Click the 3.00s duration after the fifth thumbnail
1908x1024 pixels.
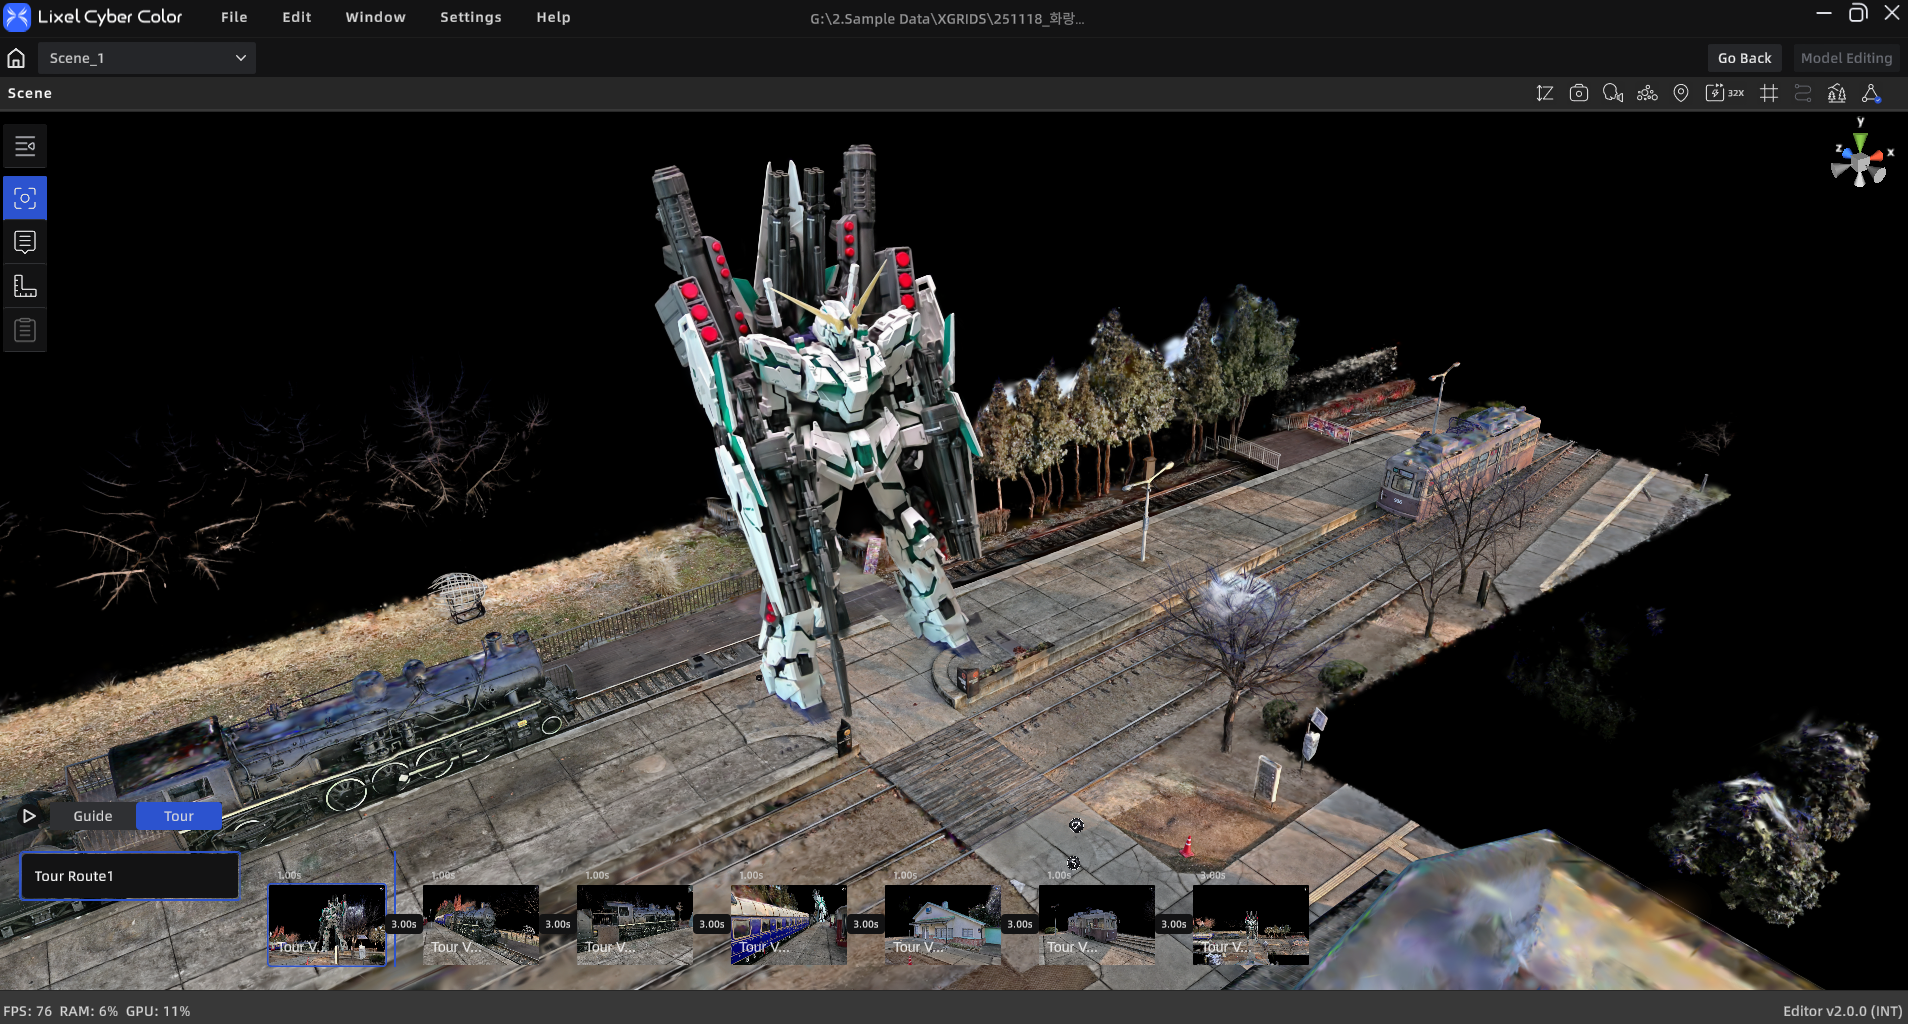1020,924
